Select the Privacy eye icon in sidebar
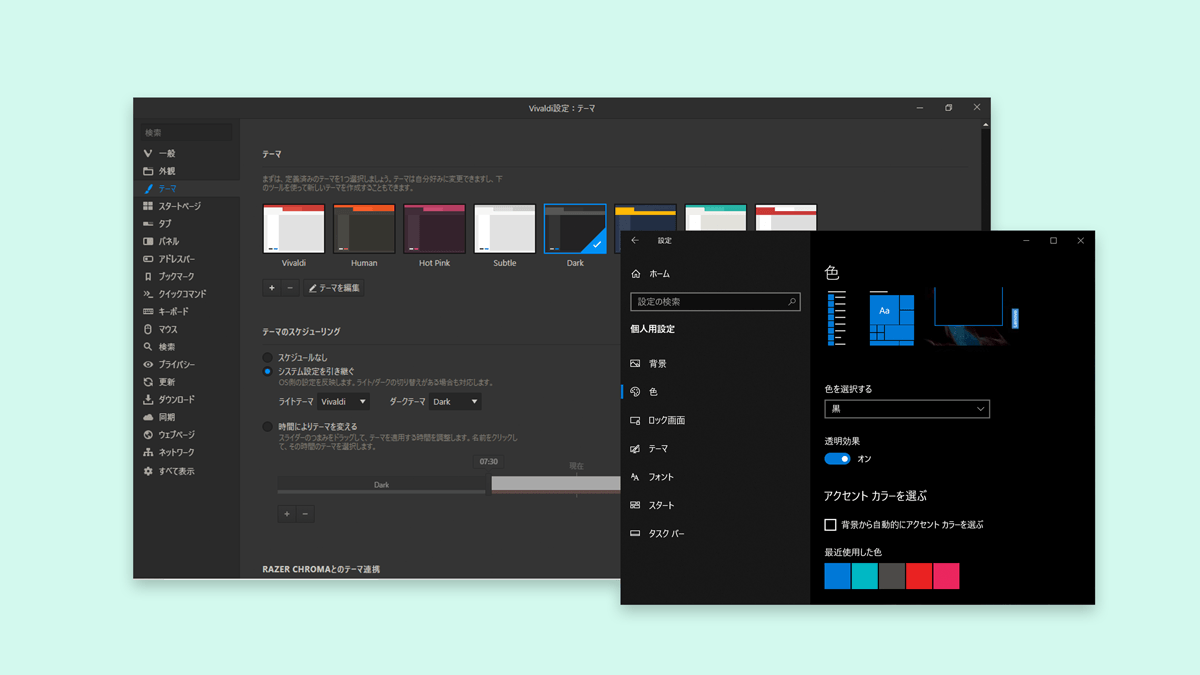This screenshot has height=675, width=1200. (148, 365)
